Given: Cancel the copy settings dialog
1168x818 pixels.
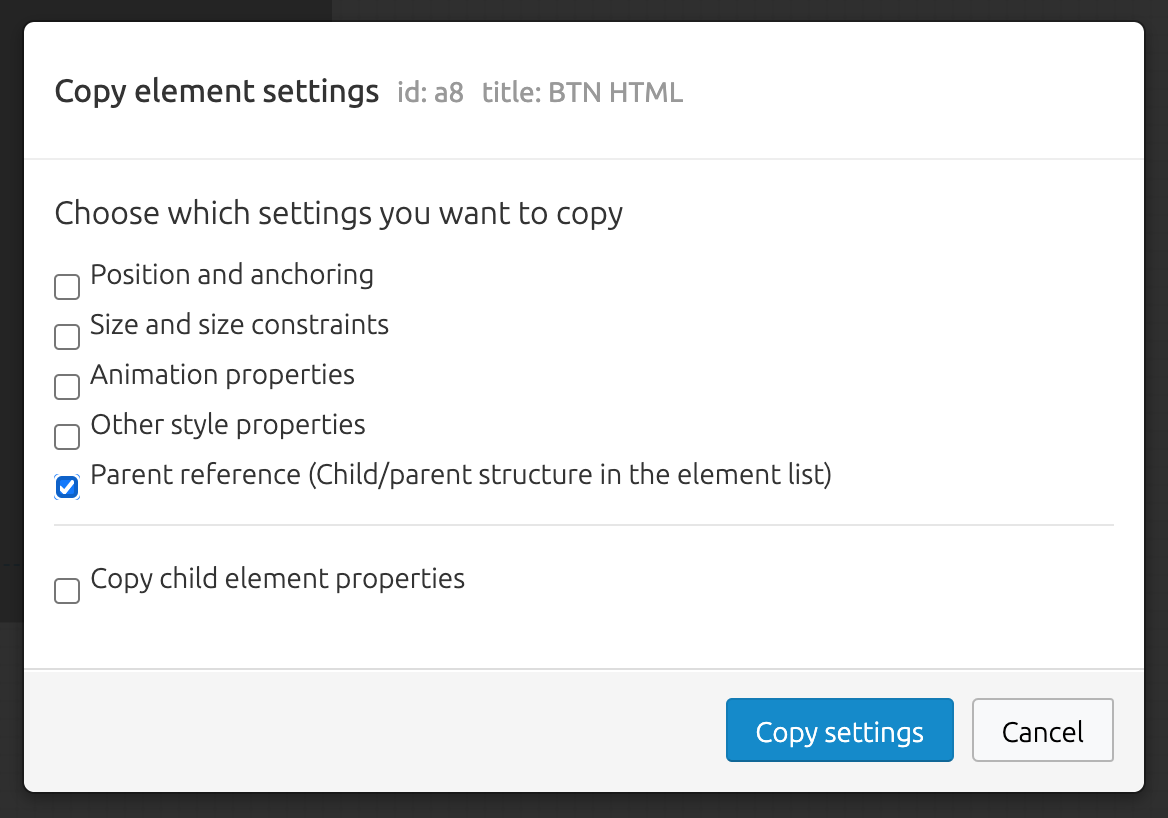Looking at the screenshot, I should [x=1043, y=730].
